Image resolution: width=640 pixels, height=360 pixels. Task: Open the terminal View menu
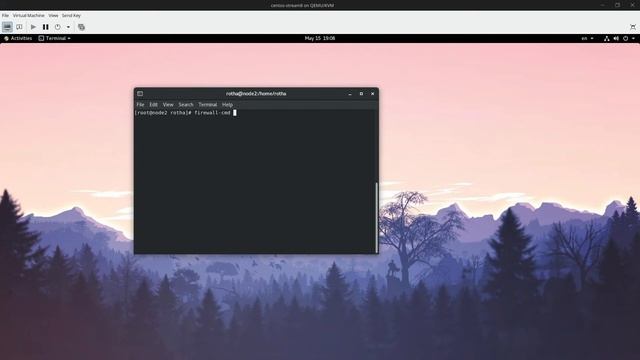(168, 104)
